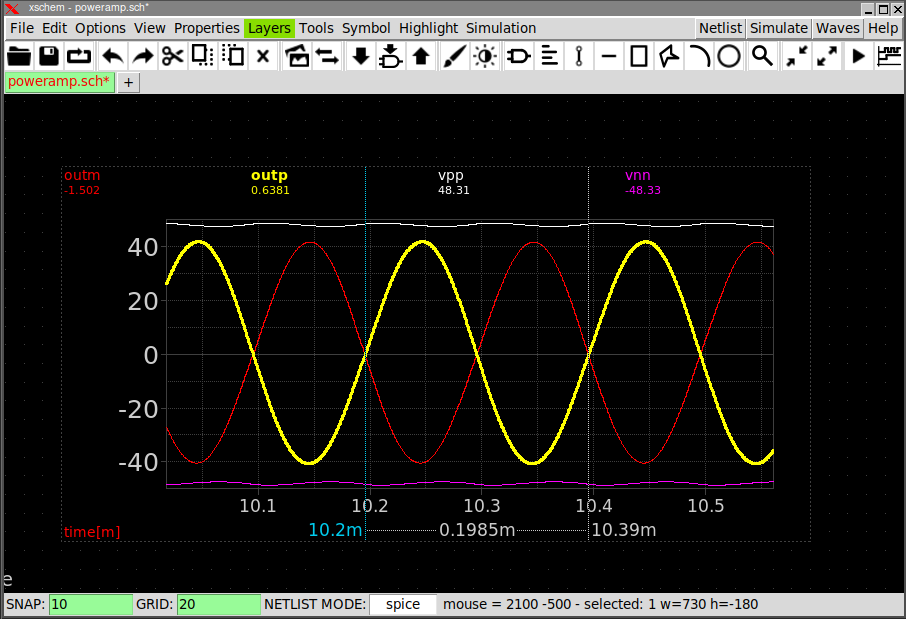The width and height of the screenshot is (906, 619).
Task: Save schematic using the floppy disk icon
Action: tap(50, 56)
